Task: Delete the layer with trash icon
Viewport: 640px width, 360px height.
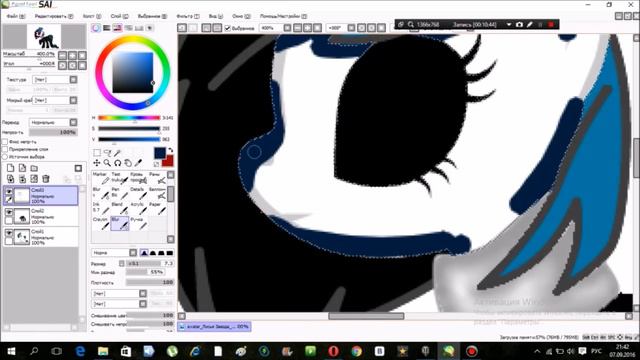Action: (x=46, y=179)
